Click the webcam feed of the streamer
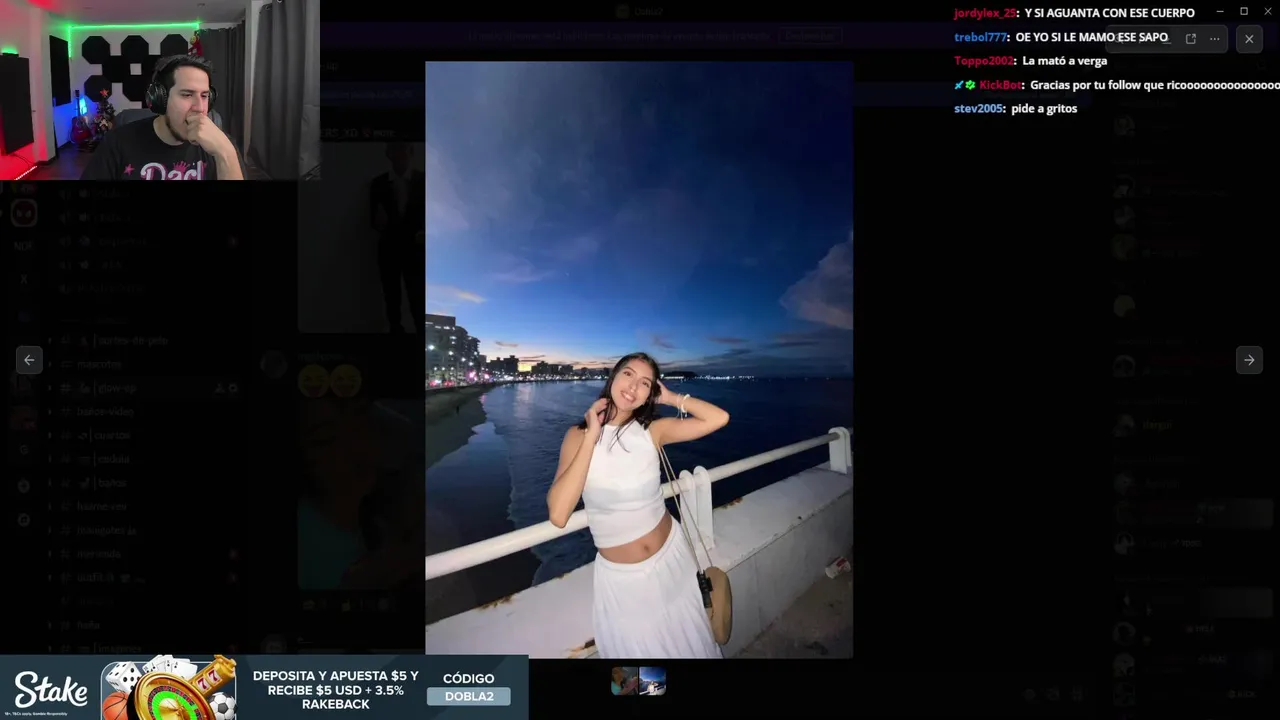Image resolution: width=1280 pixels, height=720 pixels. 160,90
